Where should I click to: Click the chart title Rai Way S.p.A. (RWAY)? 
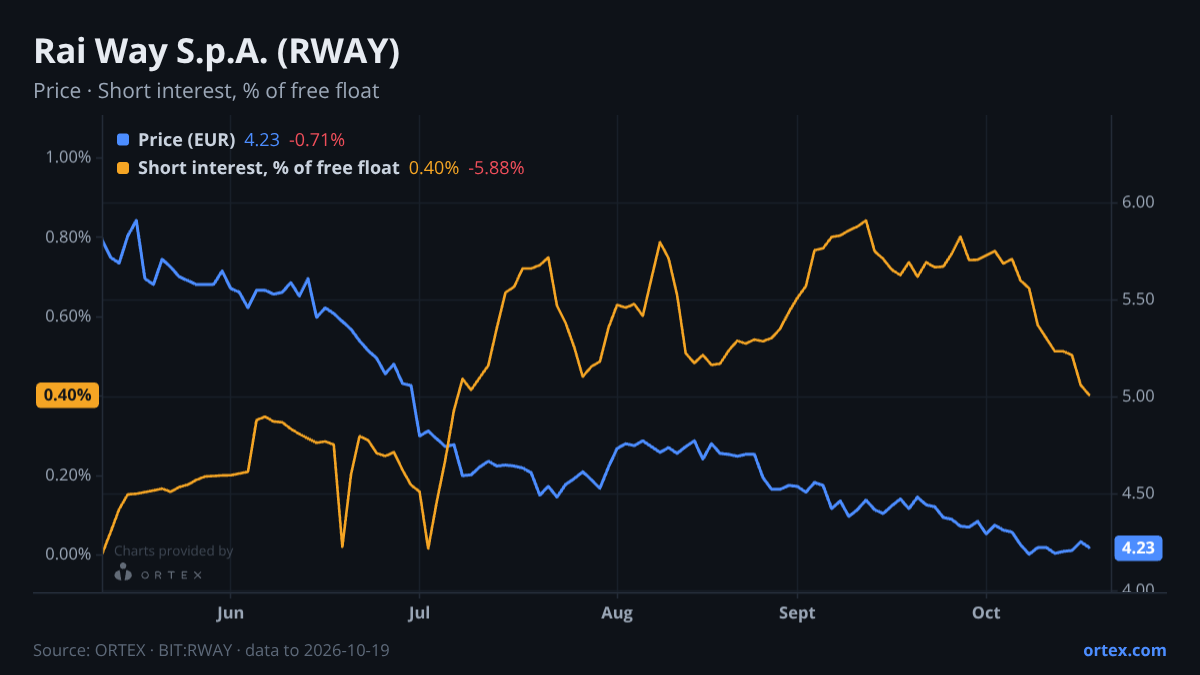point(217,52)
